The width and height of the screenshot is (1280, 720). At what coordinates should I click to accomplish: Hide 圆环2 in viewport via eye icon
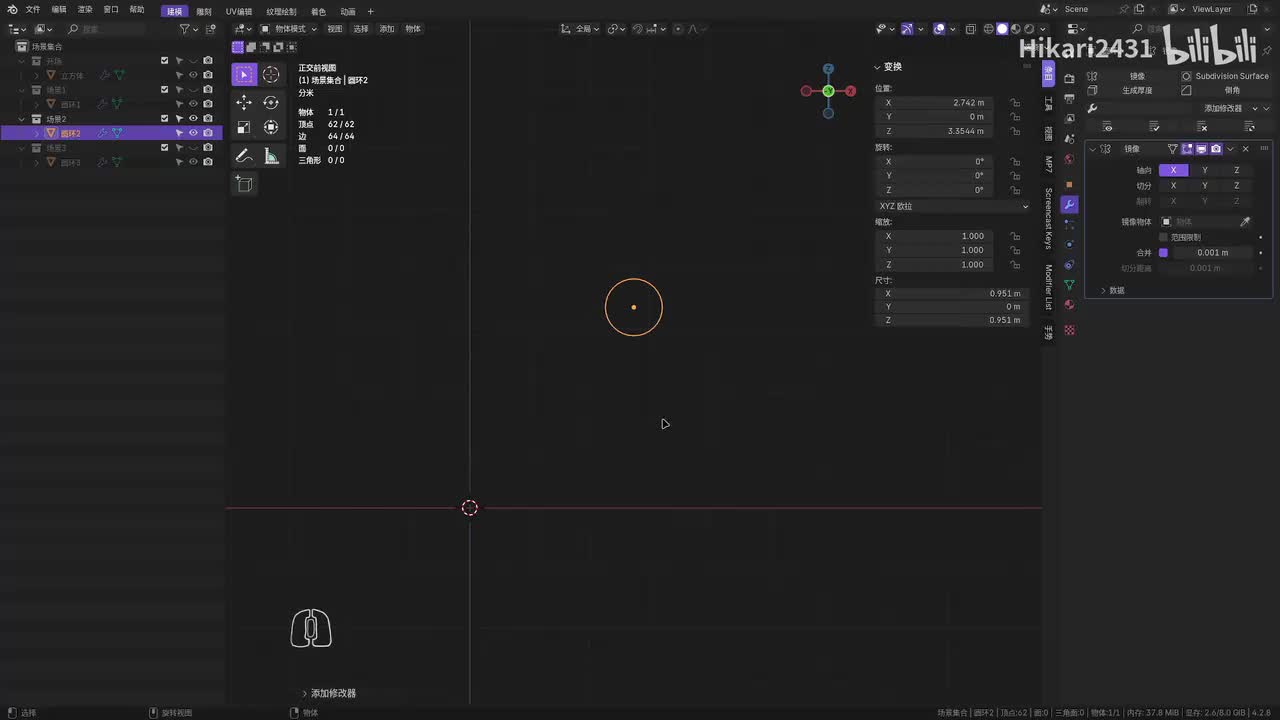(x=193, y=133)
